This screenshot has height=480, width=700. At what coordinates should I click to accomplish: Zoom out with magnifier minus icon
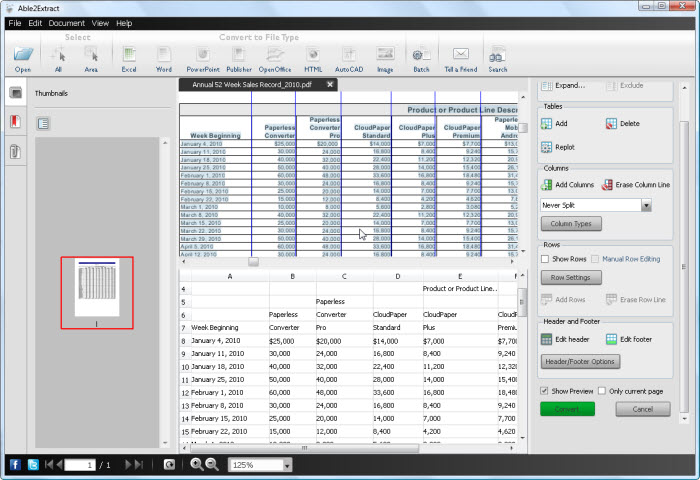(x=212, y=464)
